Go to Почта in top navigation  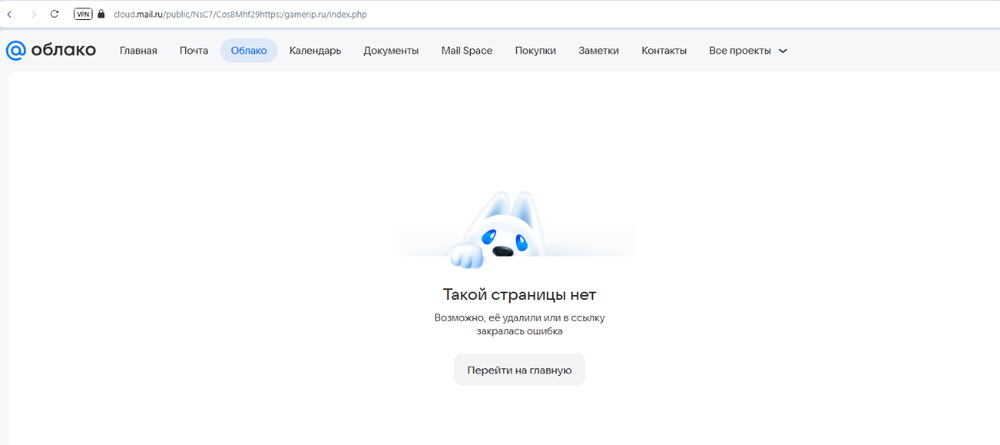(194, 51)
